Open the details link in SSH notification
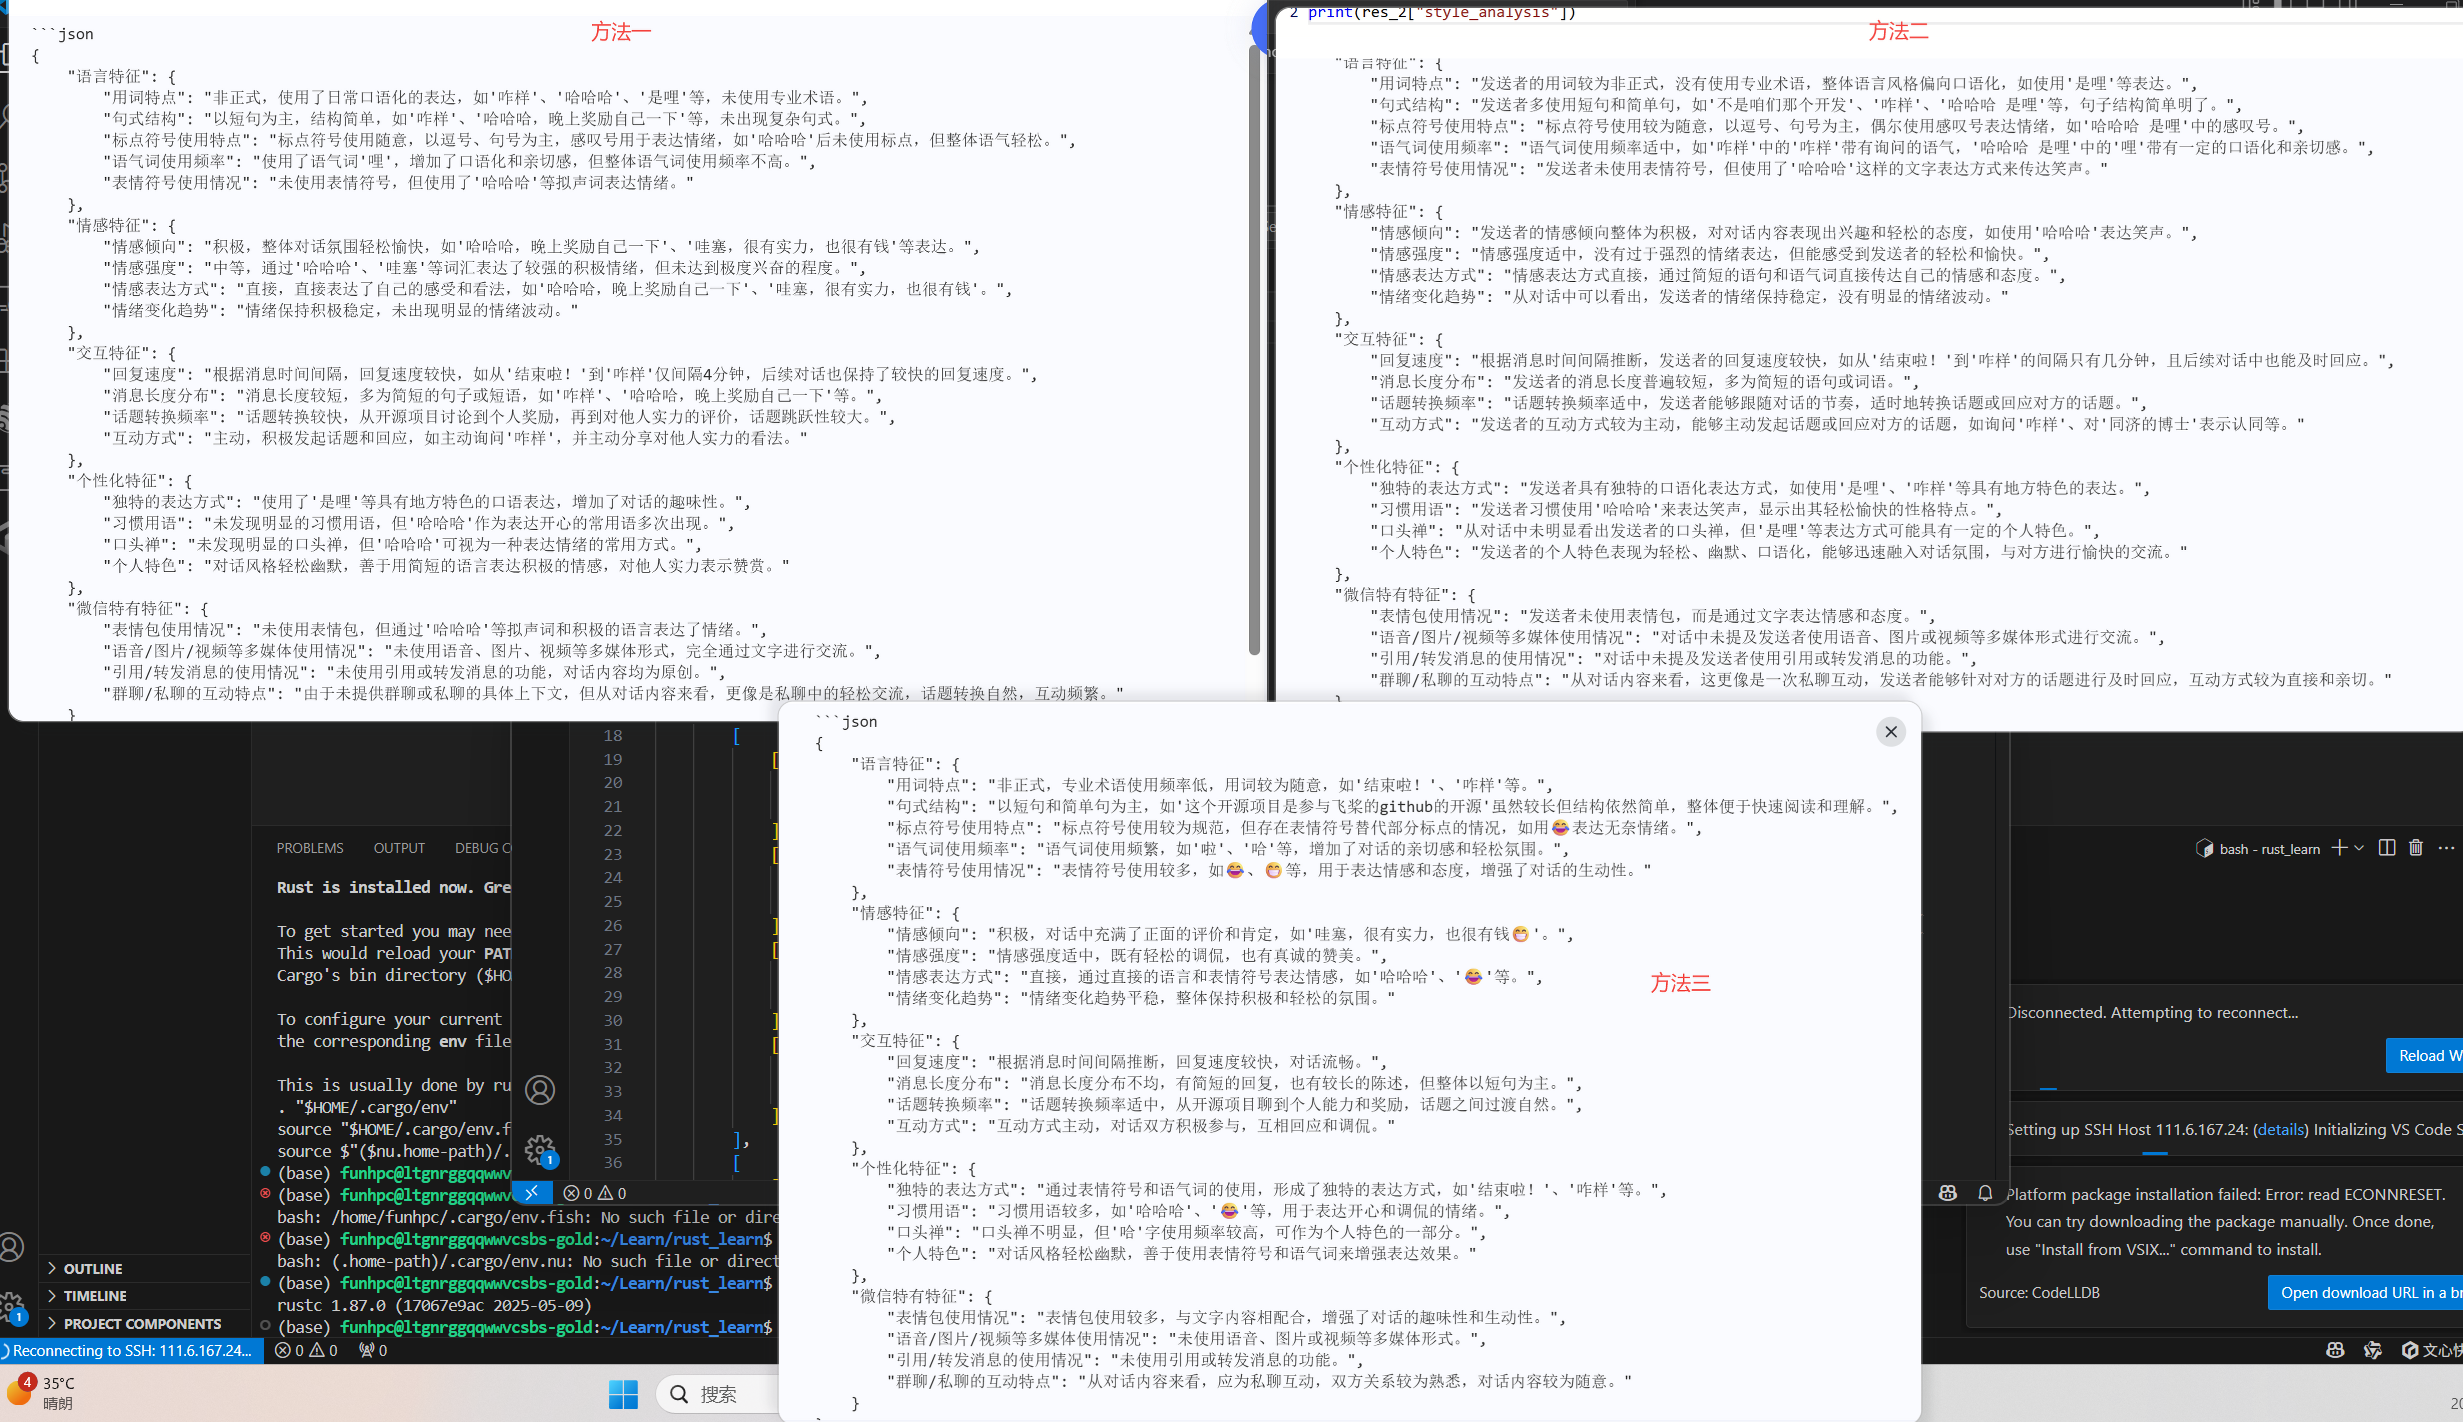This screenshot has height=1422, width=2463. pyautogui.click(x=2281, y=1130)
